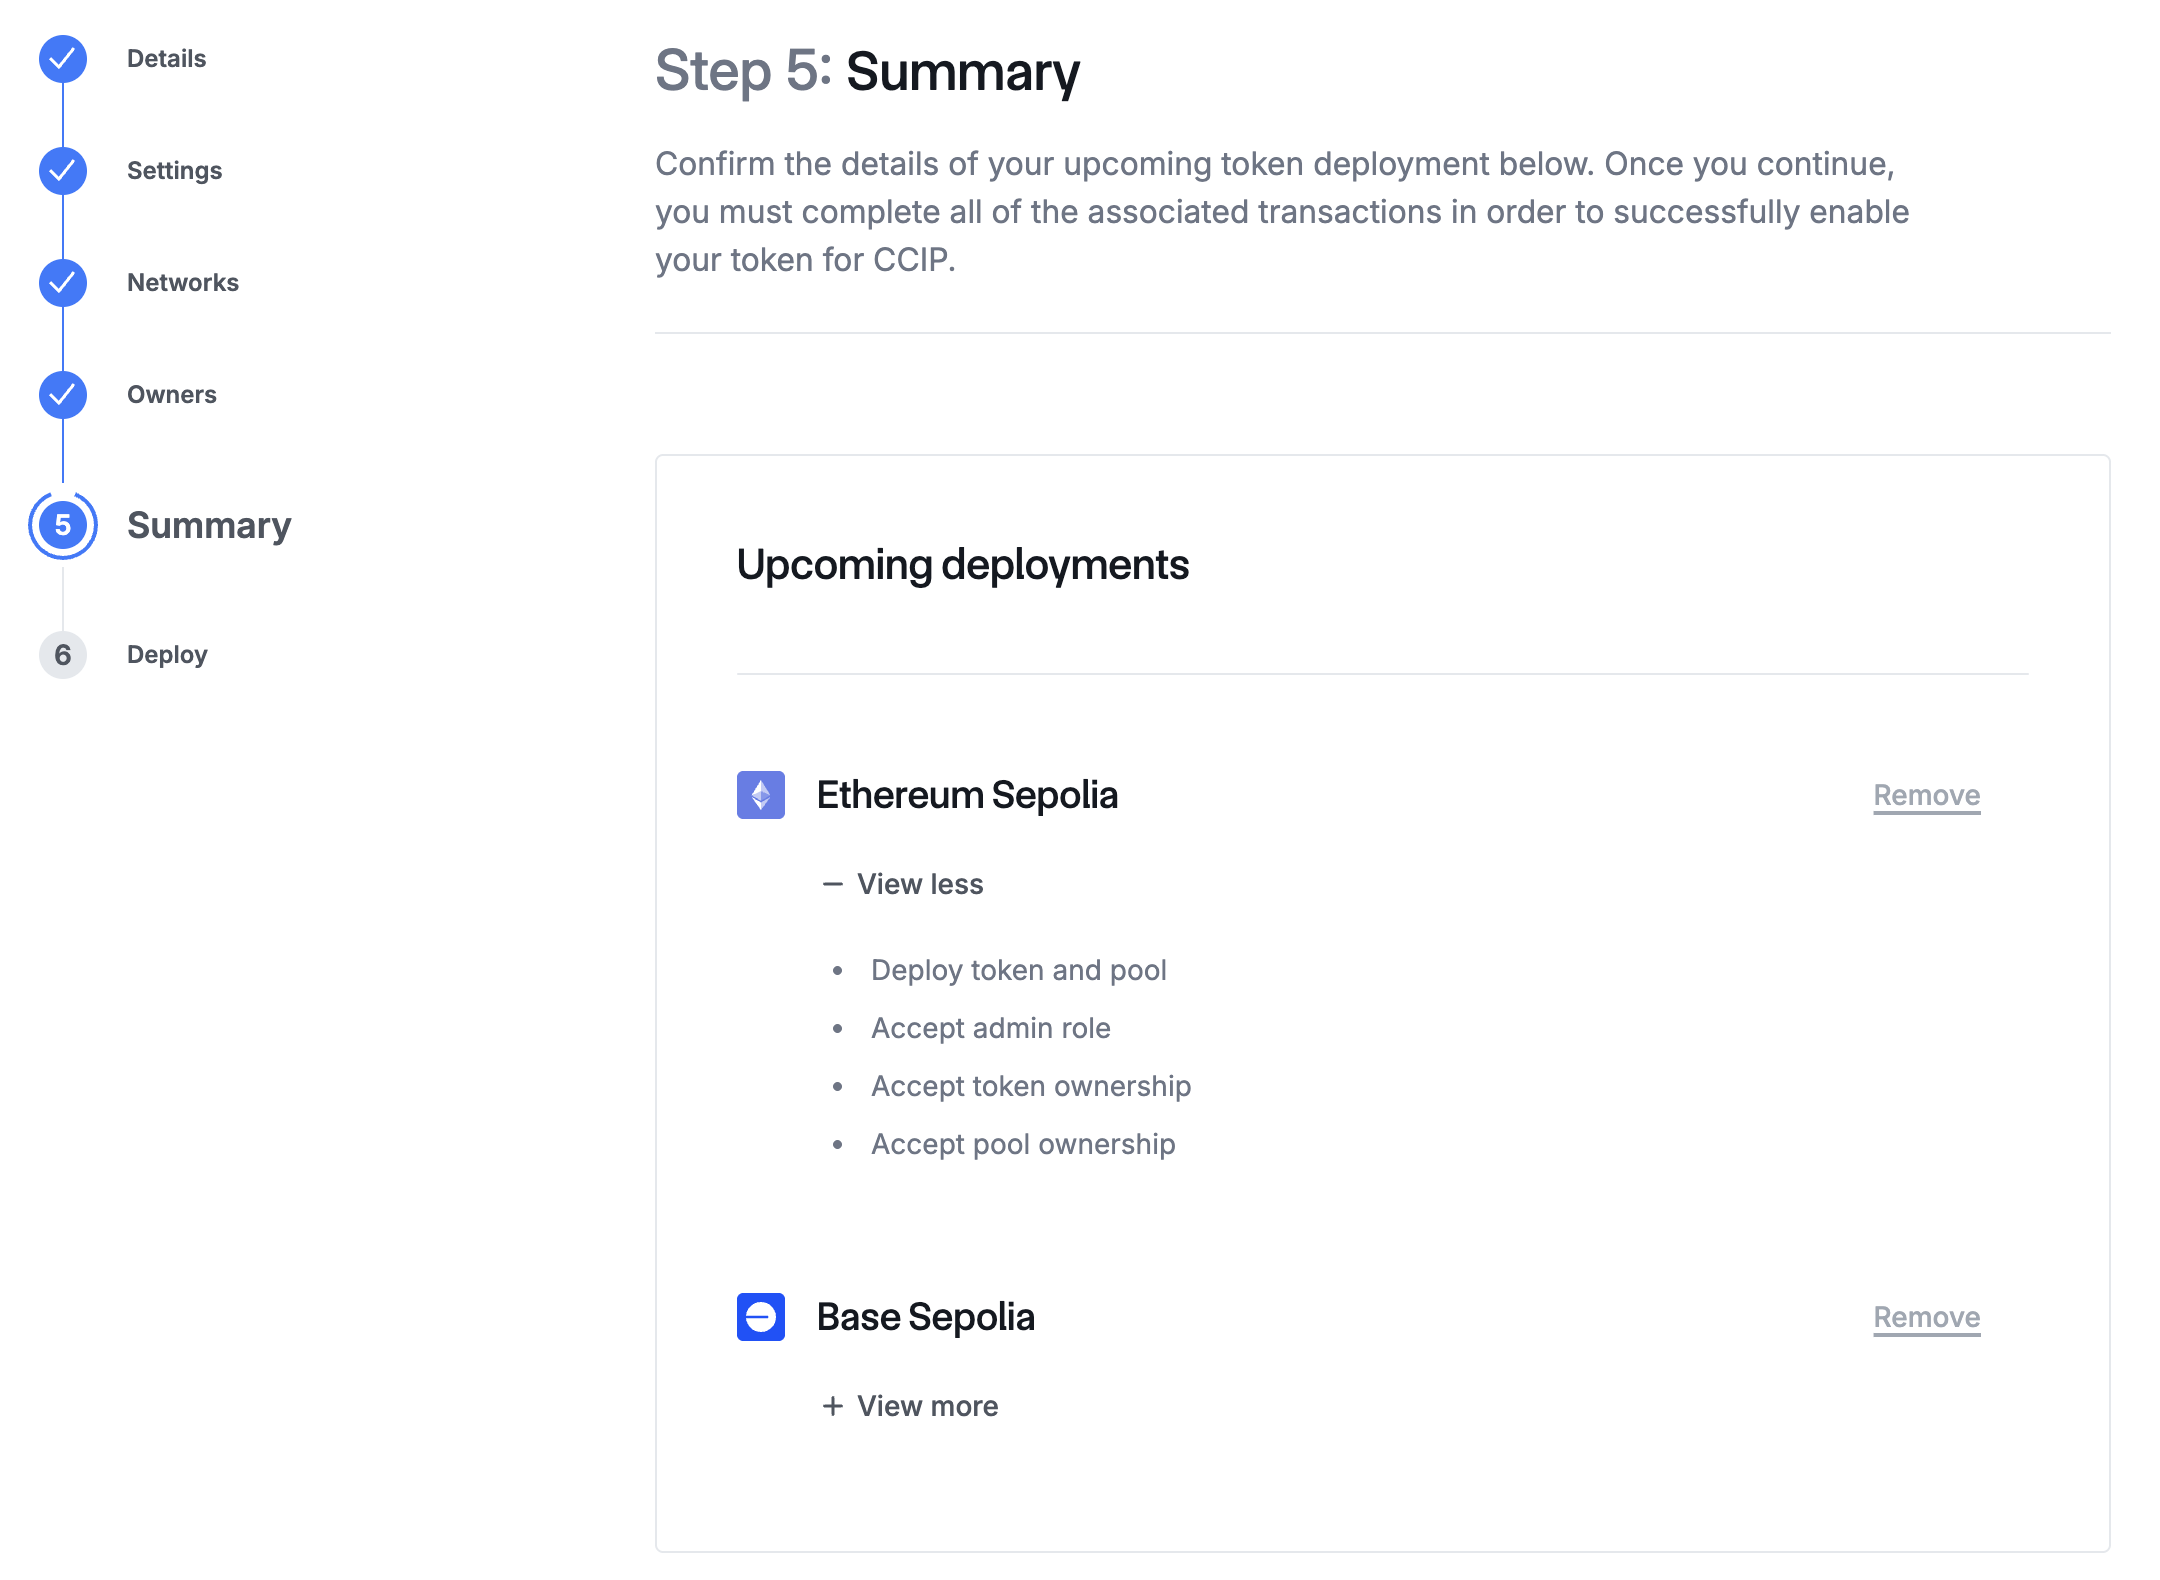2160x1580 pixels.
Task: Select the circled step 5 indicator
Action: [62, 527]
